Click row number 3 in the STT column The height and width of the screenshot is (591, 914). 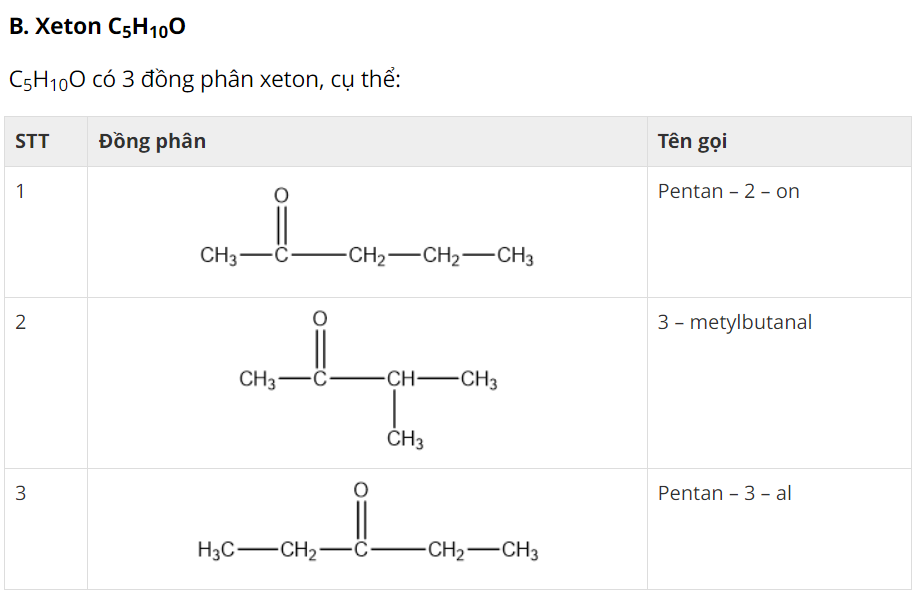coord(20,493)
